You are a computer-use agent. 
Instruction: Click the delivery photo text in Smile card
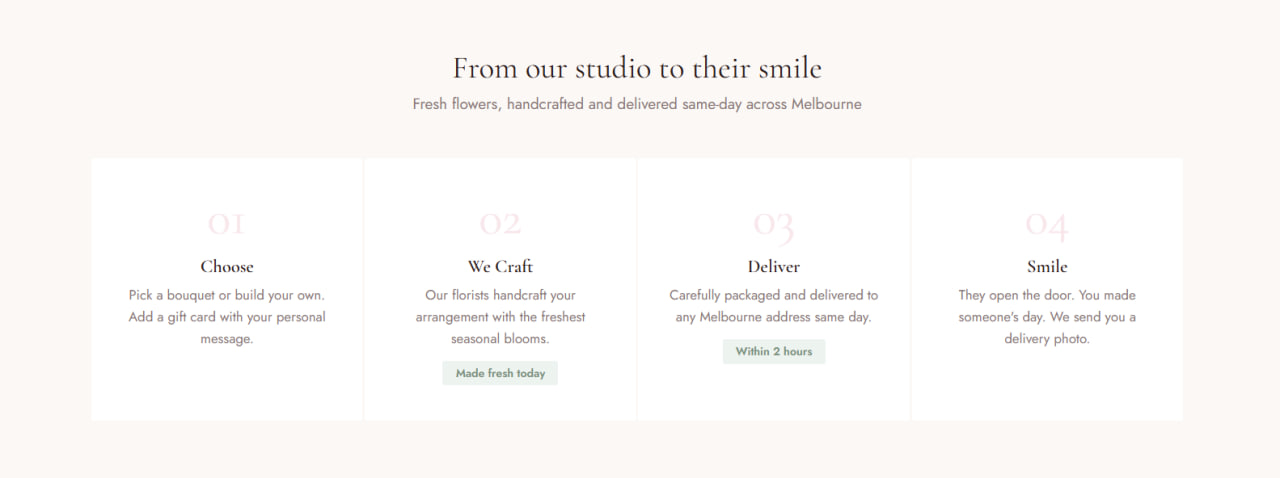point(1047,339)
